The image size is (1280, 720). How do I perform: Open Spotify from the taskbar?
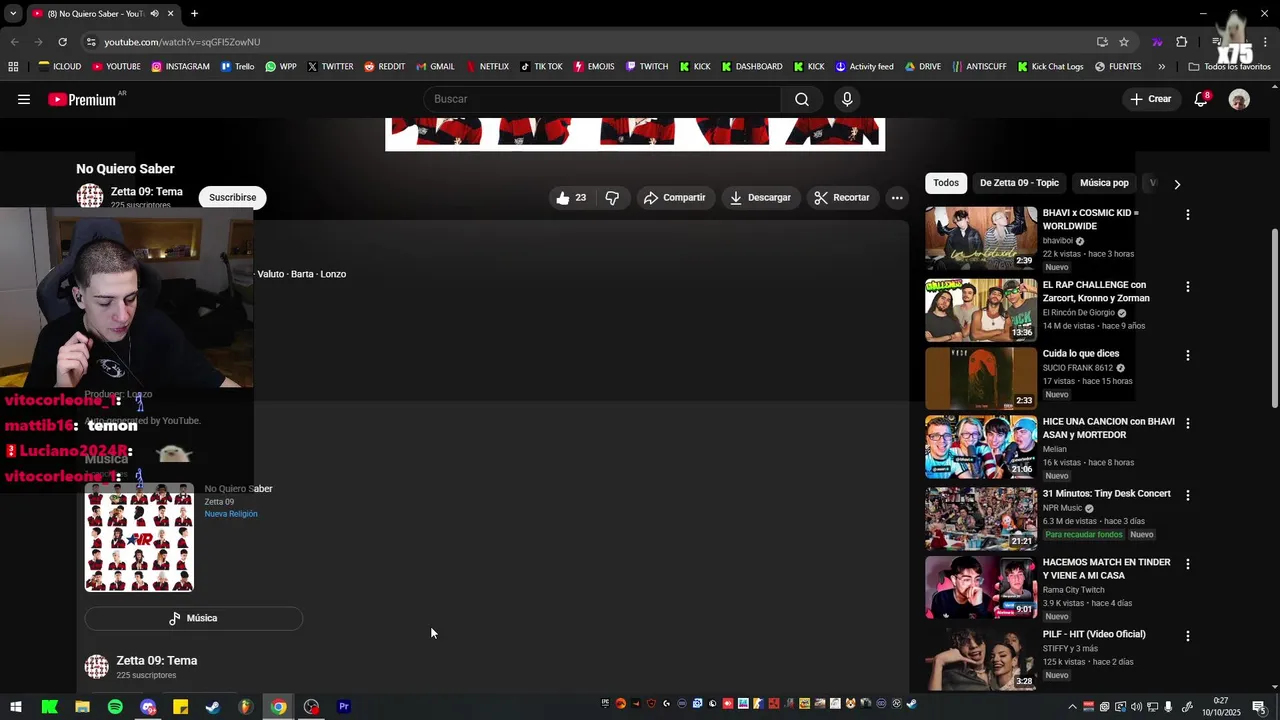(x=115, y=707)
